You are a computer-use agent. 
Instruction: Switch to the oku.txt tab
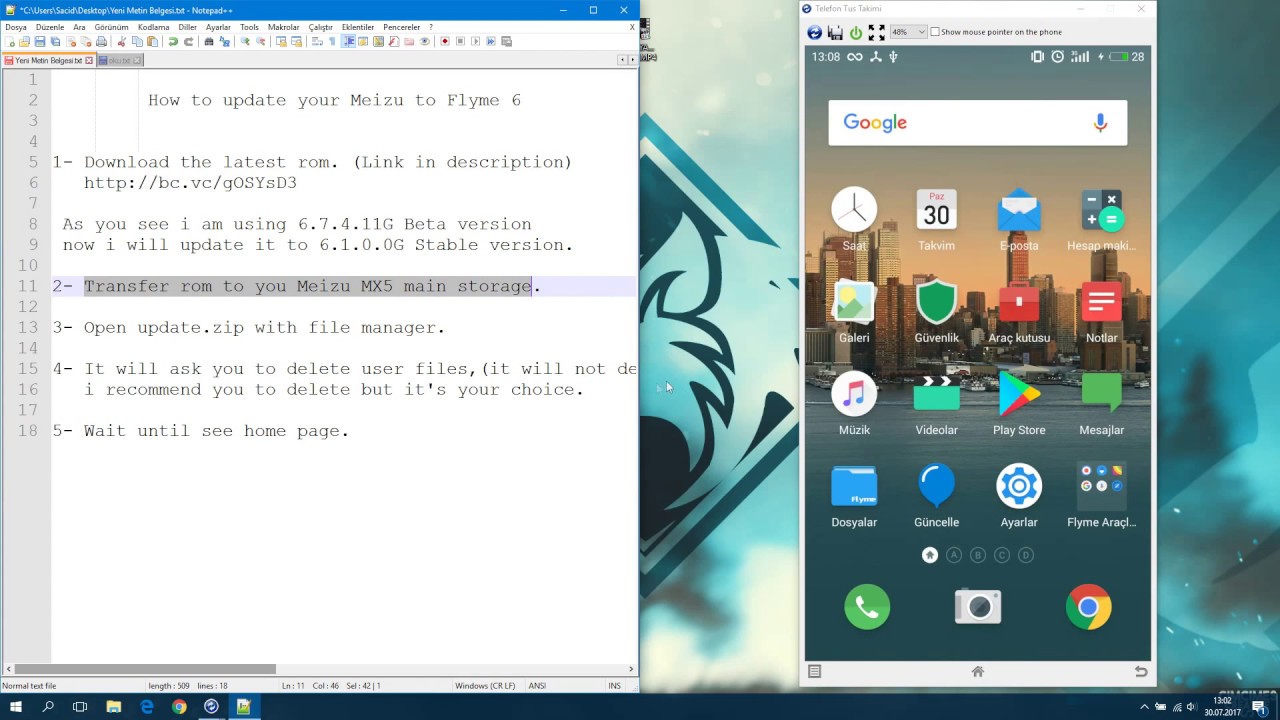pos(120,60)
